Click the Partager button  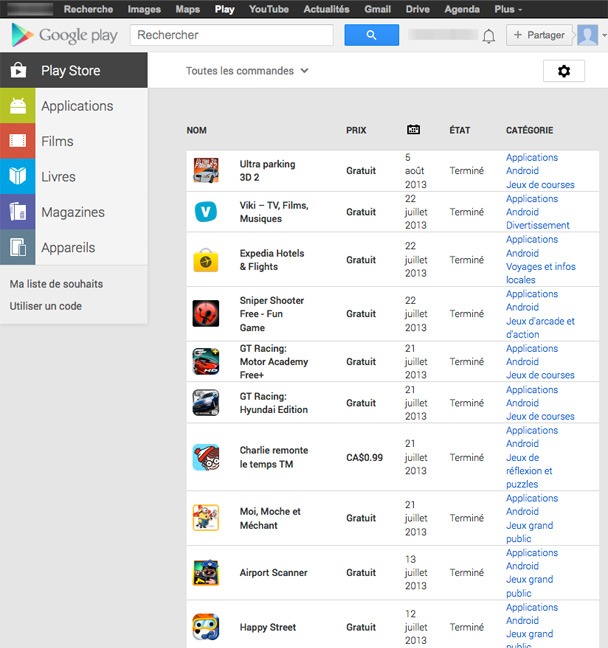pos(539,35)
